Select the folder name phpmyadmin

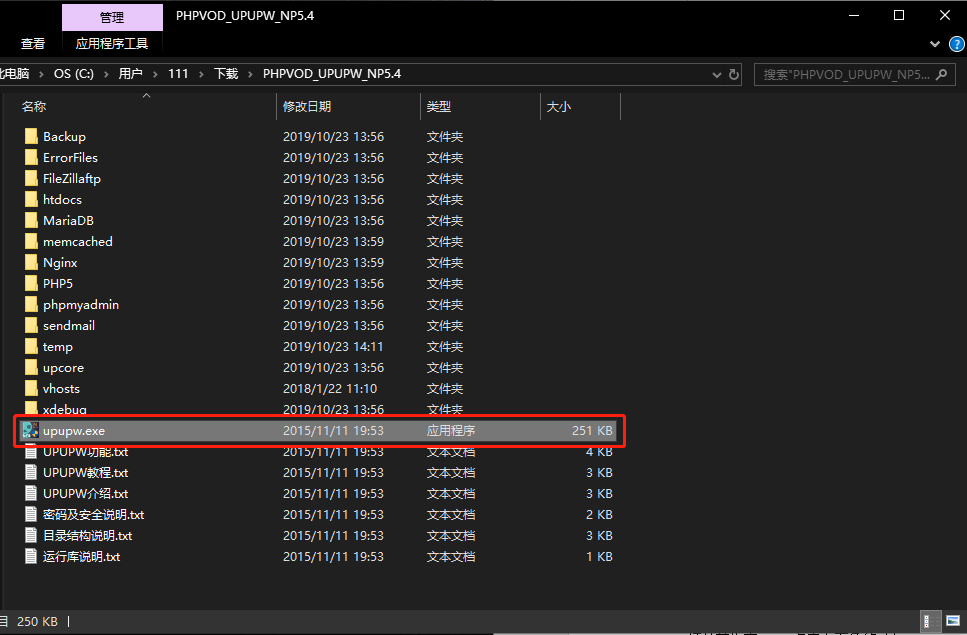point(81,305)
